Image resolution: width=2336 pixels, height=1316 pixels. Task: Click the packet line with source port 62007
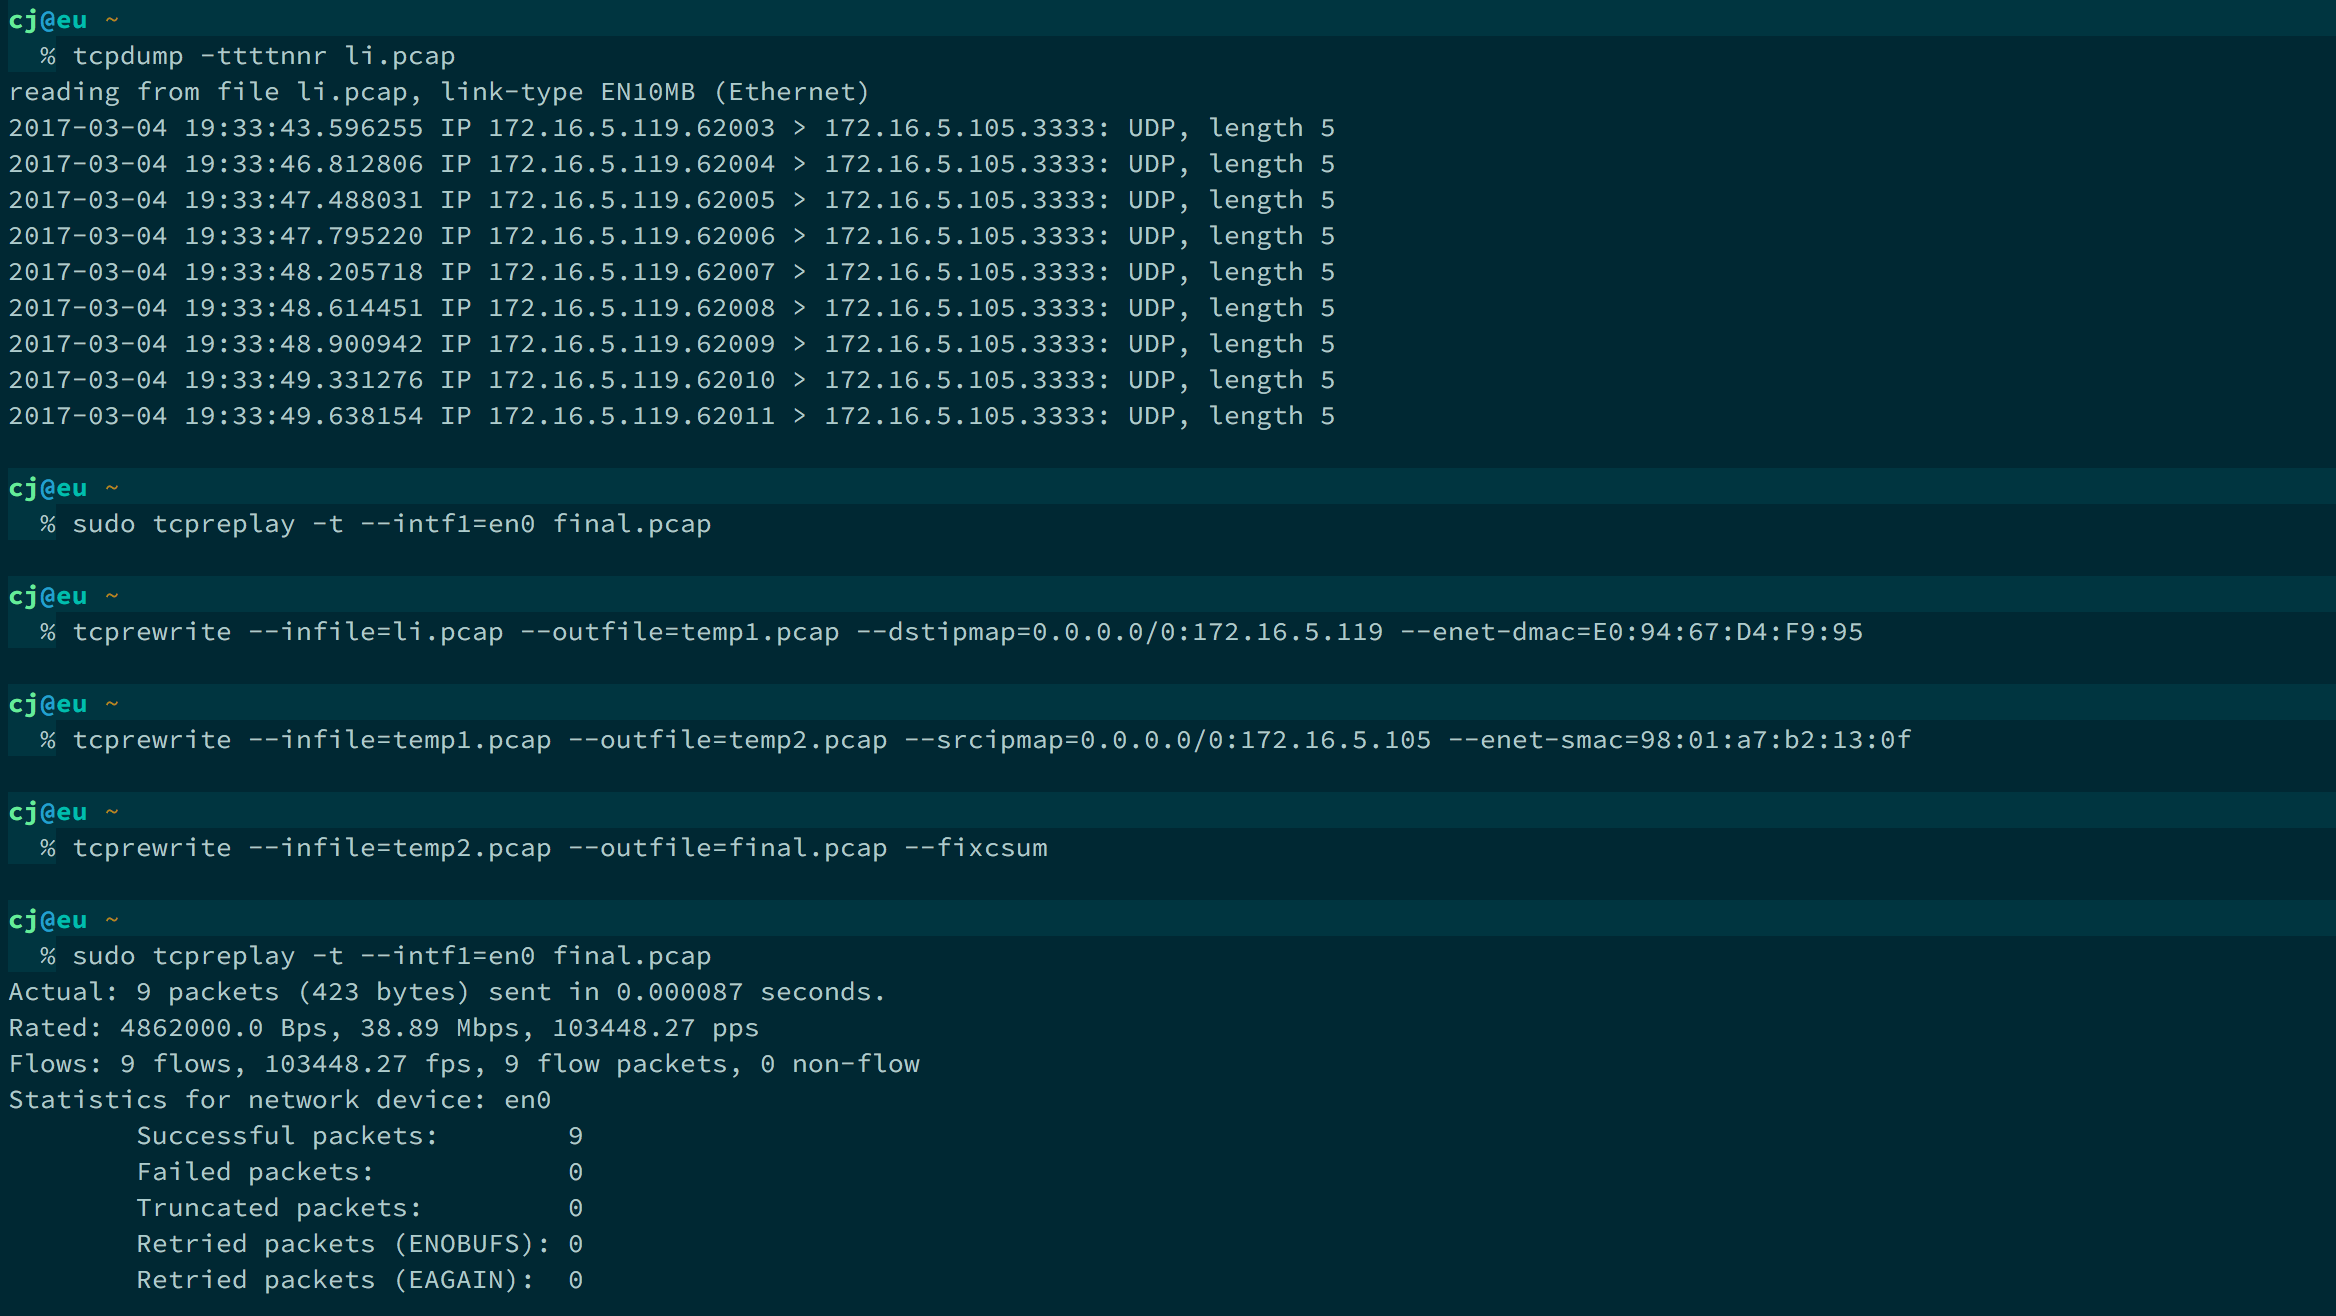click(x=670, y=272)
